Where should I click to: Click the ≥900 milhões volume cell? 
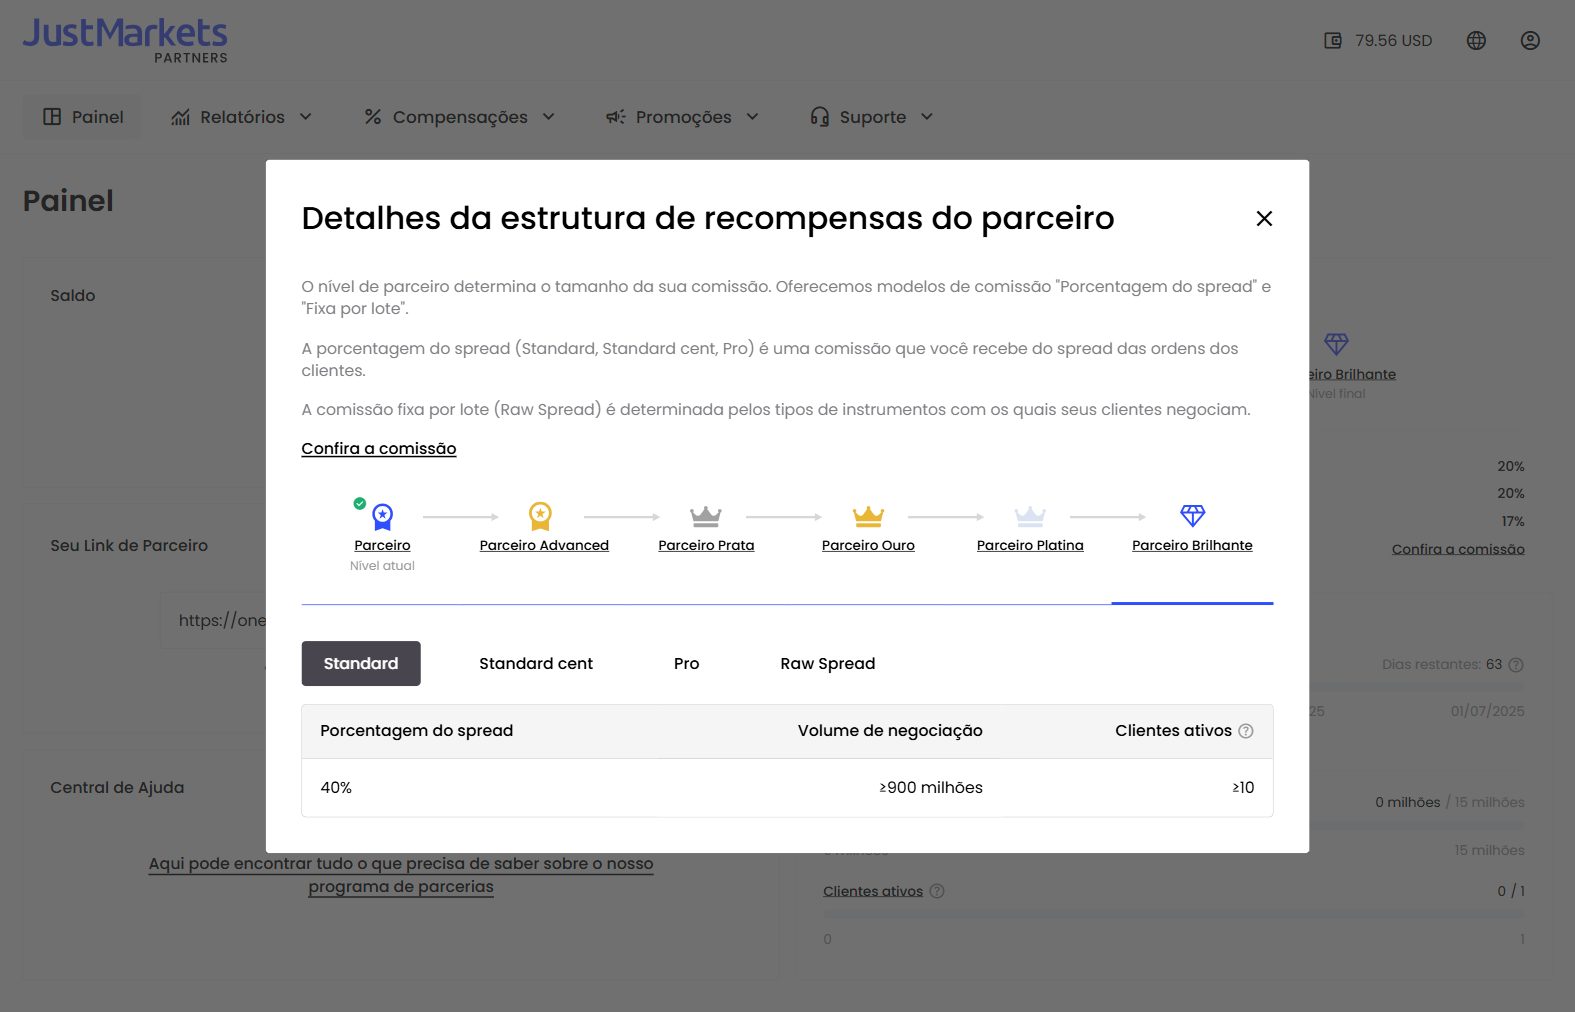coord(931,788)
